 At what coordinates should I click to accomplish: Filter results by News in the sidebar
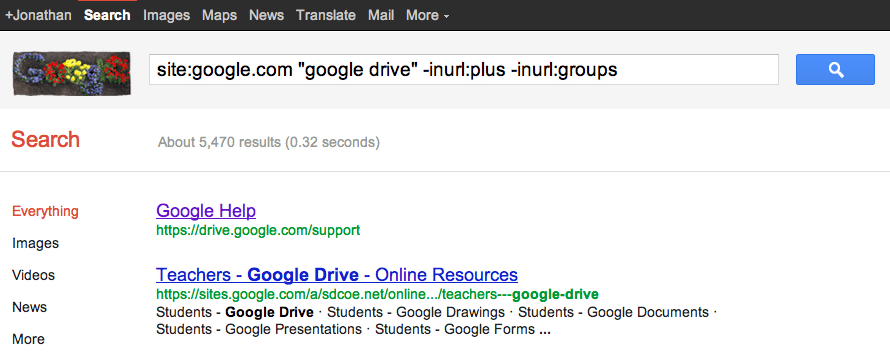[x=30, y=307]
